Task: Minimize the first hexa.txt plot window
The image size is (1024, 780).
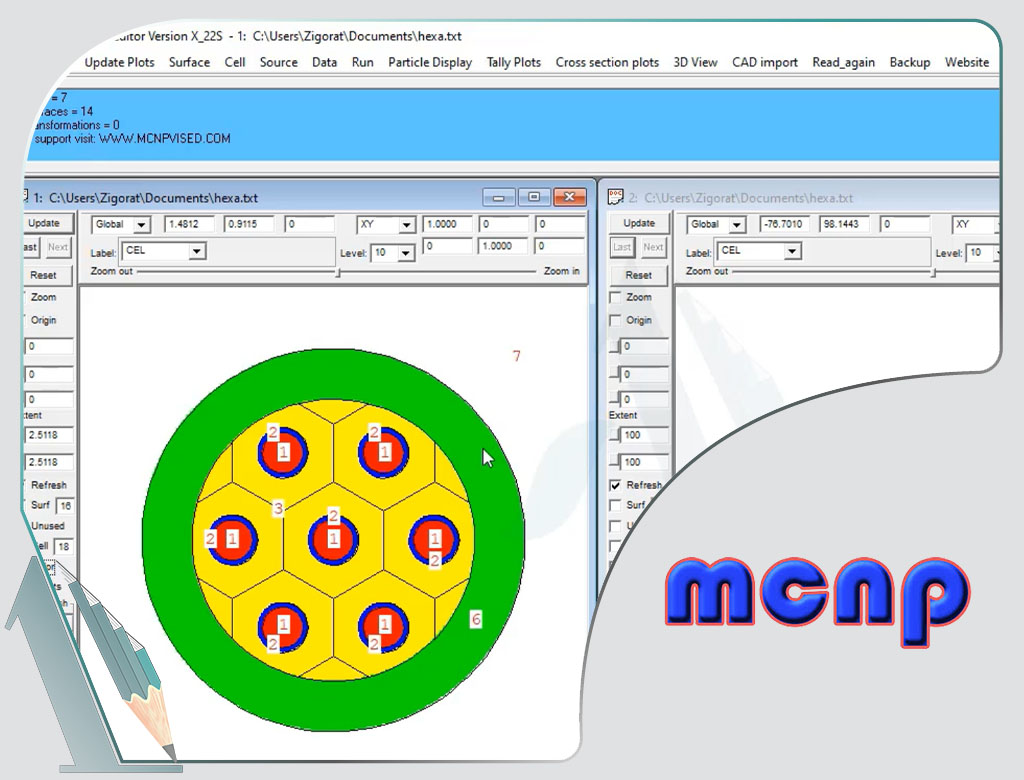Action: (x=499, y=197)
